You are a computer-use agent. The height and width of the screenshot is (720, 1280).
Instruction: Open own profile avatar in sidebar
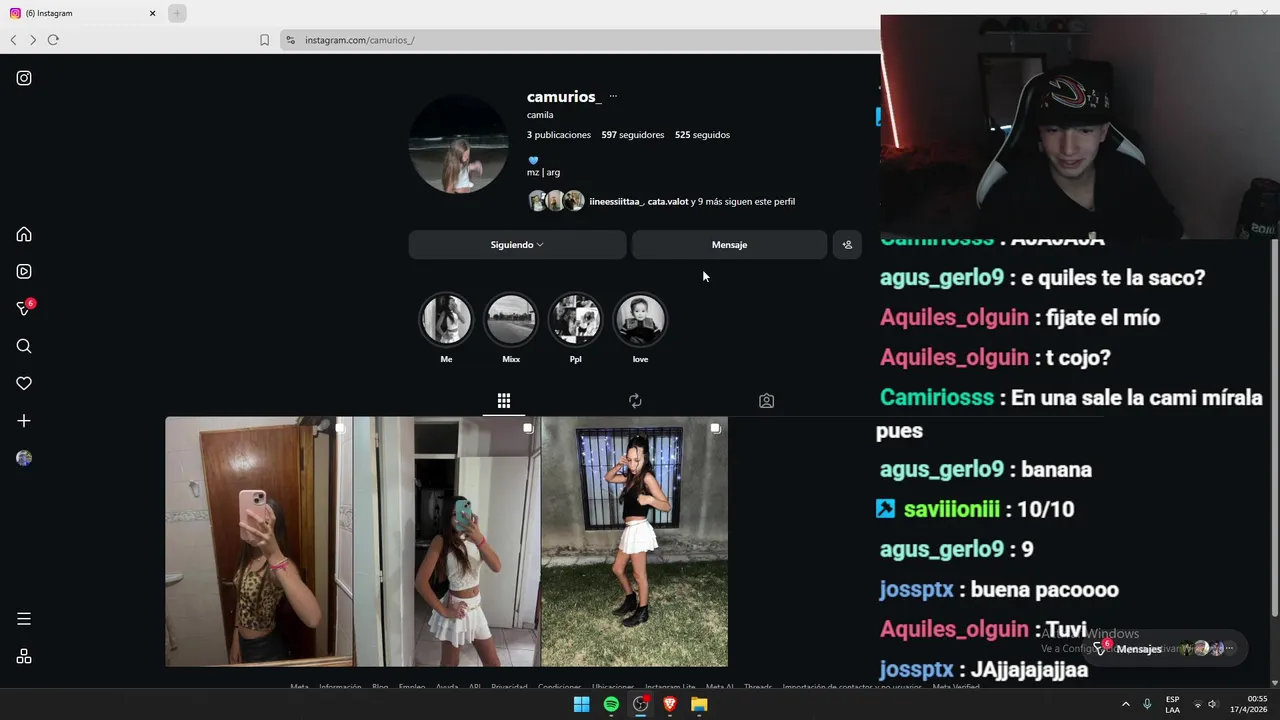24,458
